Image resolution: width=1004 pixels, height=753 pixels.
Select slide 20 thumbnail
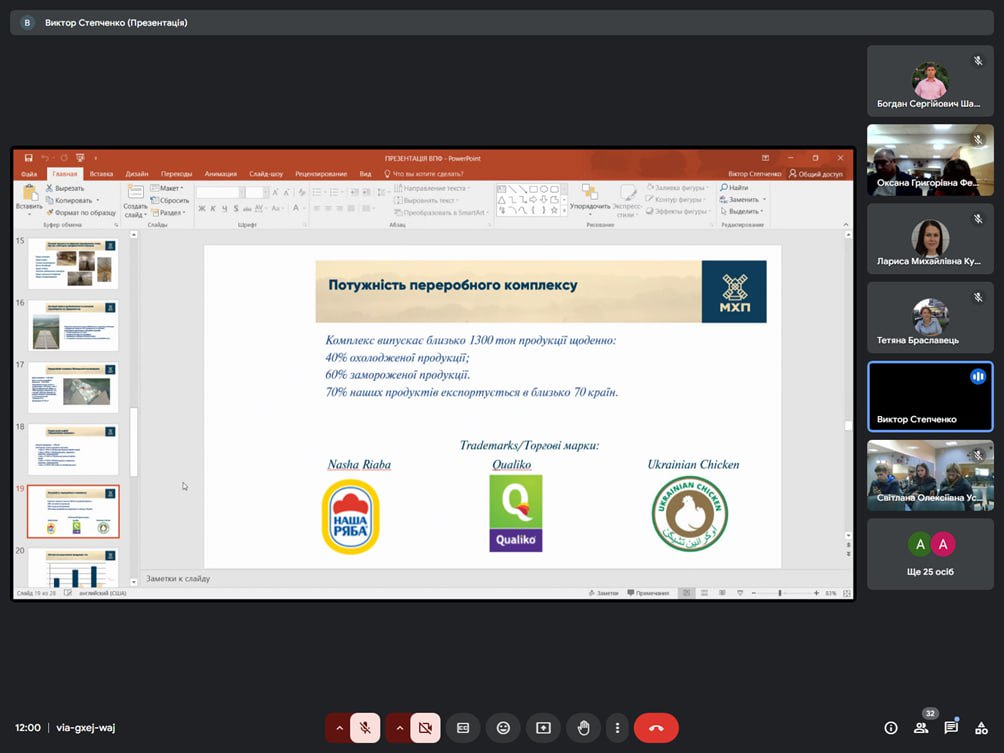73,567
